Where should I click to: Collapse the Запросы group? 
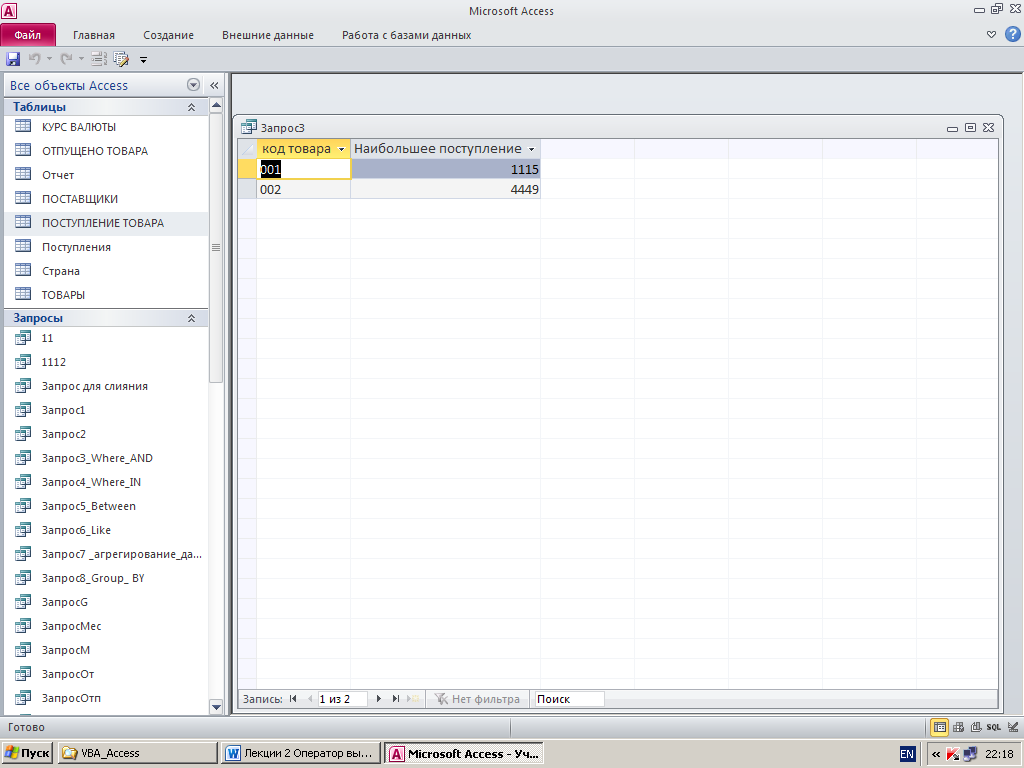191,318
